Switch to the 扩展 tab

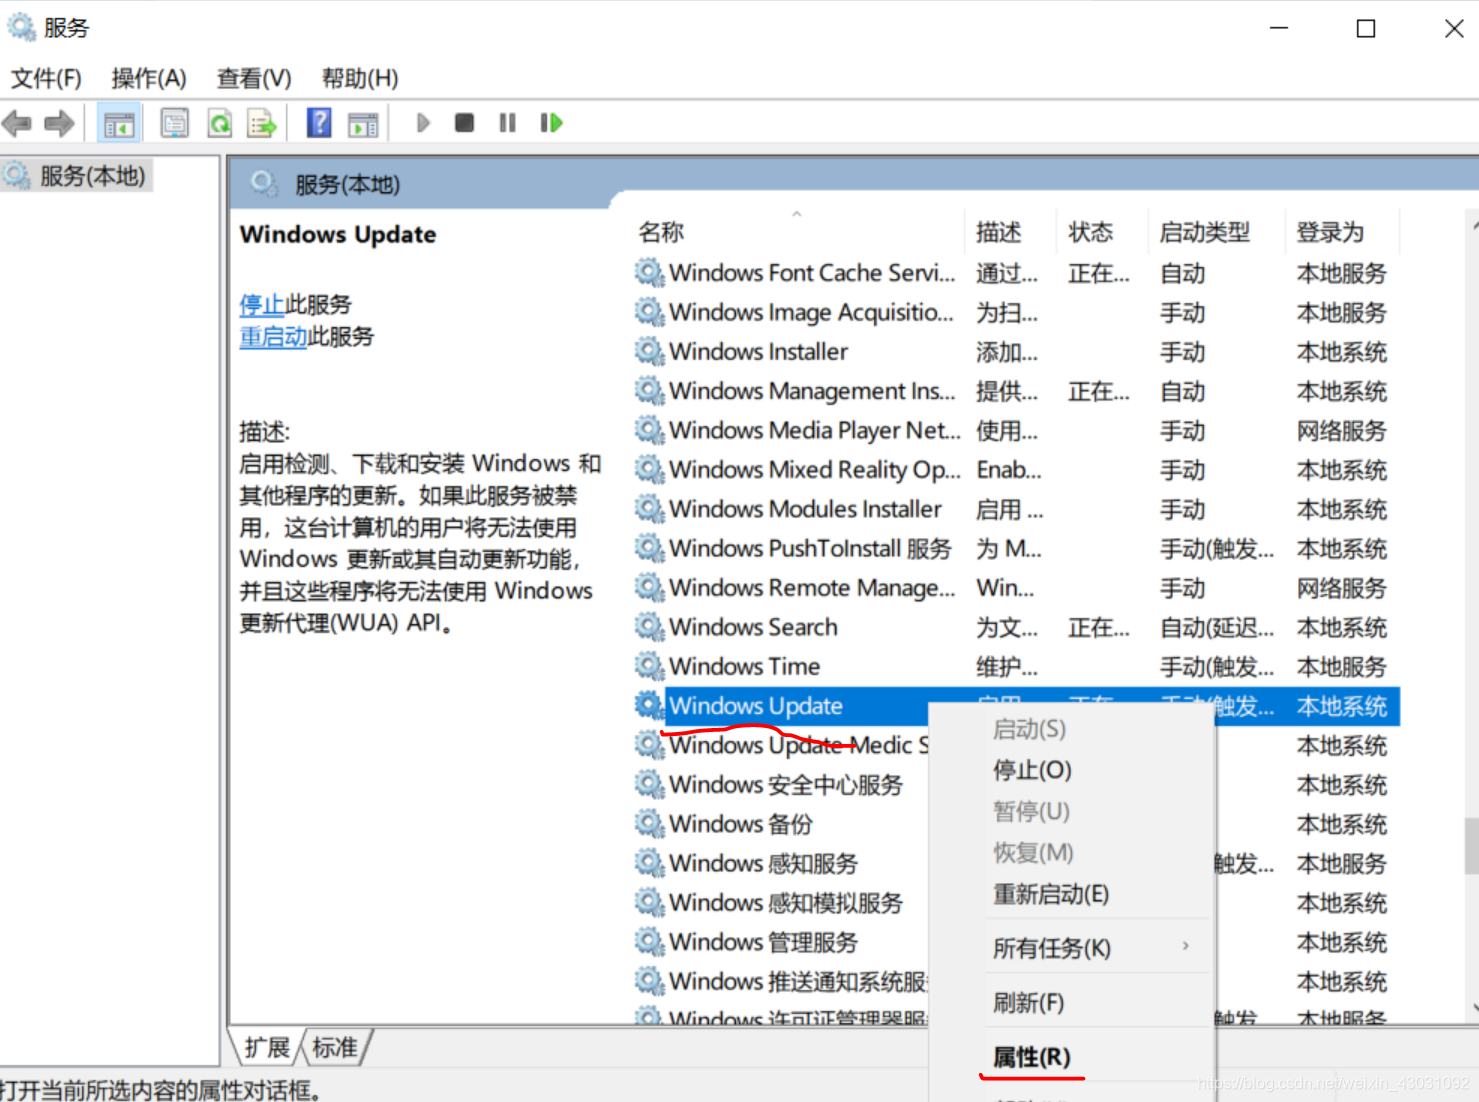[267, 1047]
